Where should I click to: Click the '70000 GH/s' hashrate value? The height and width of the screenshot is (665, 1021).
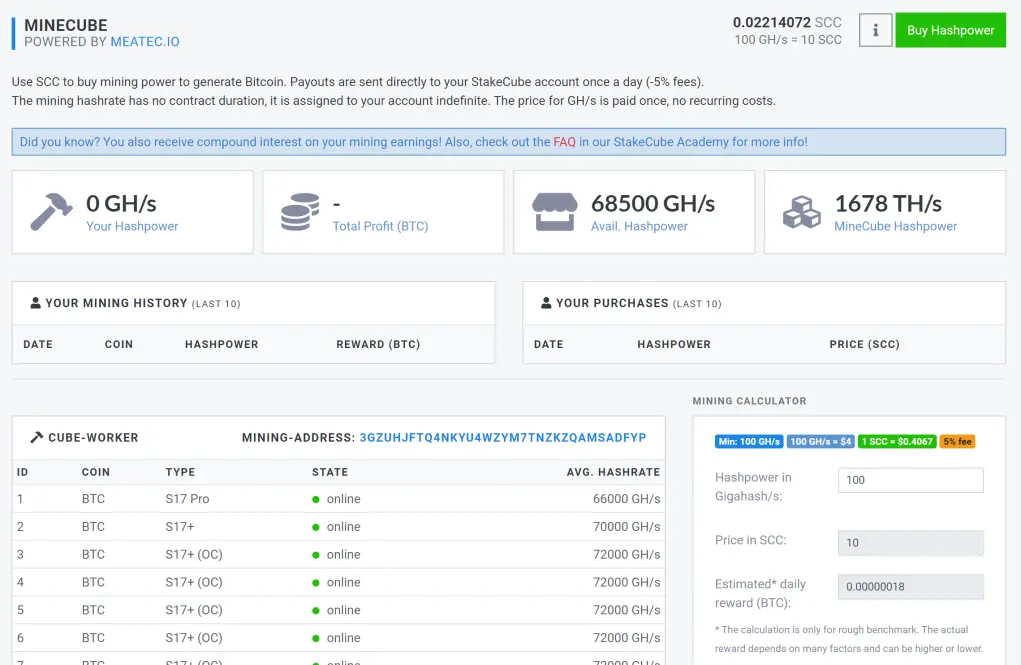pos(626,526)
